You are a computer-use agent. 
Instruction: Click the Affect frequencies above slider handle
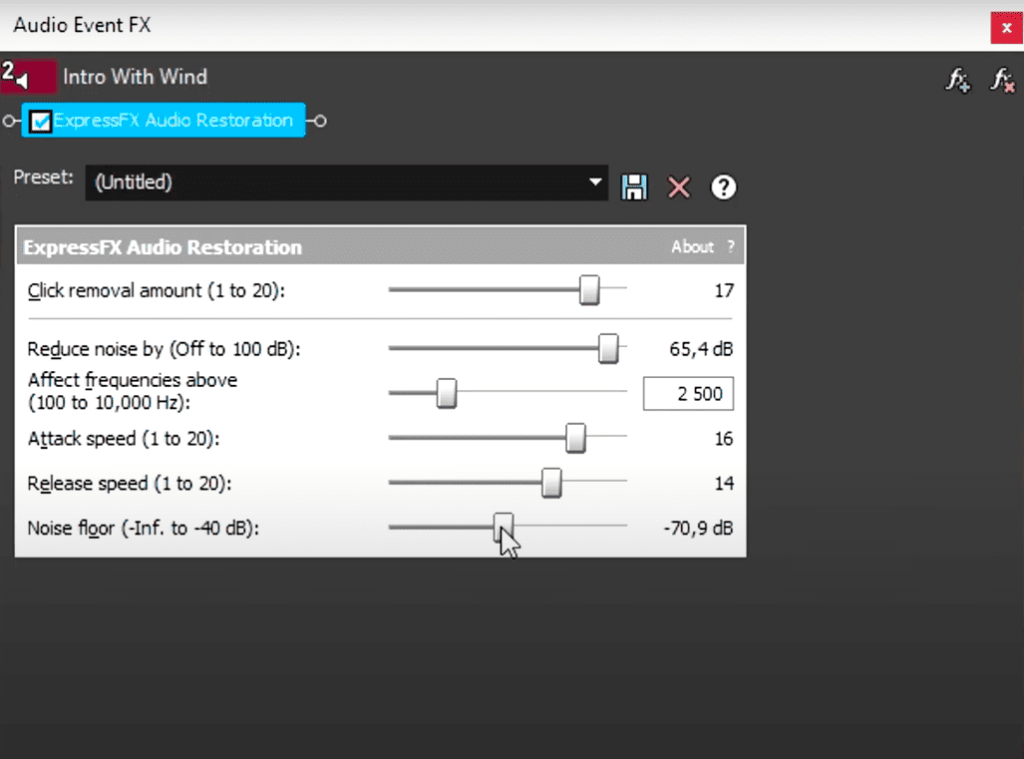tap(447, 393)
